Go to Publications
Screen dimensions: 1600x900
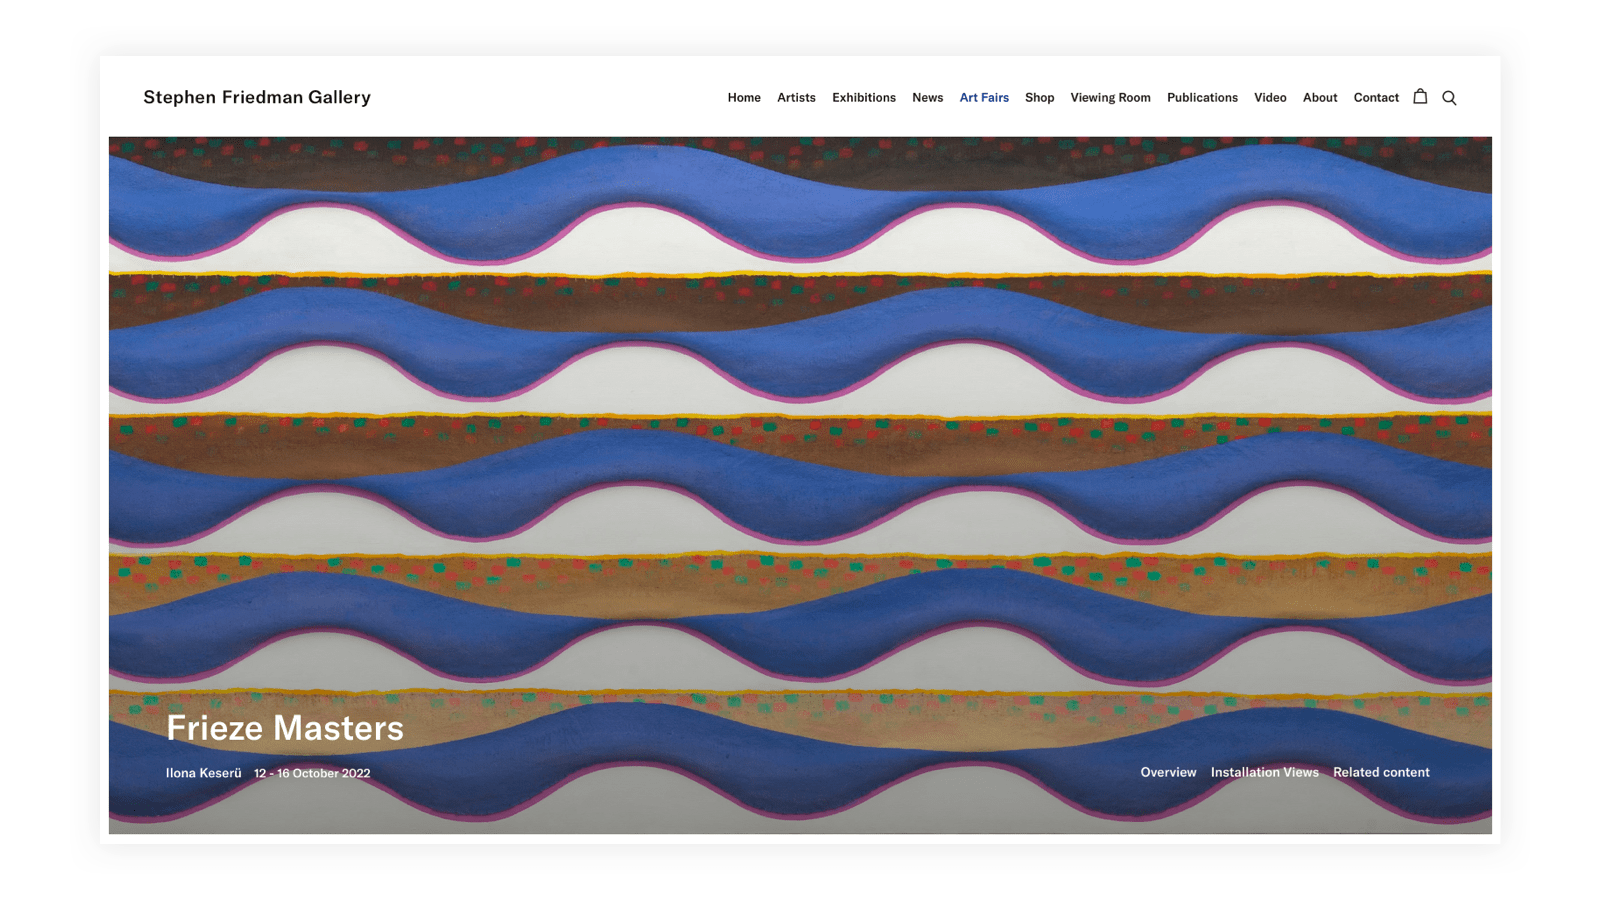1202,98
